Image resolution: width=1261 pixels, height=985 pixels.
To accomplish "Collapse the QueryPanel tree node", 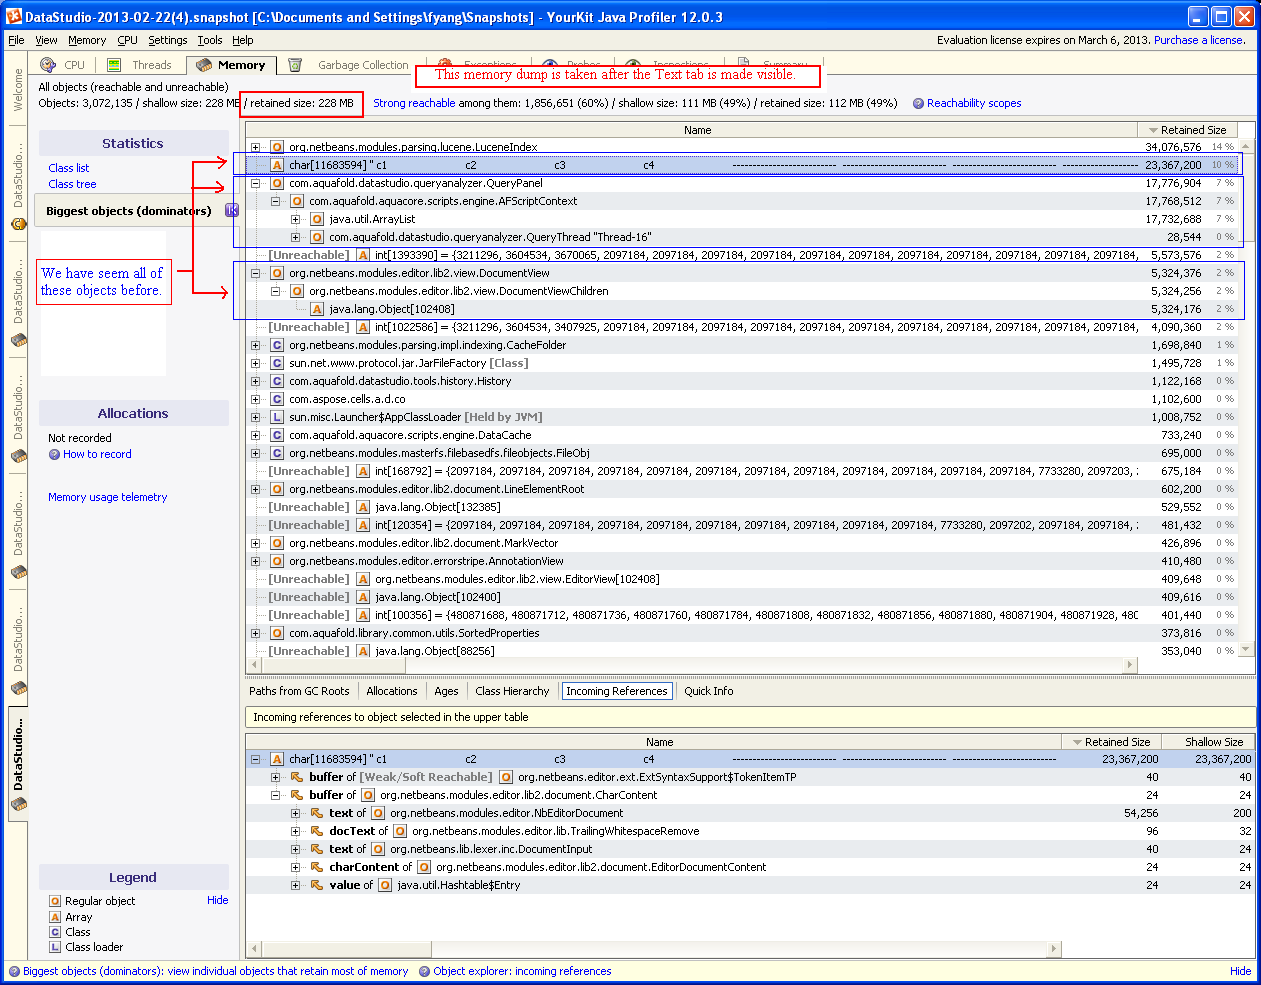I will 255,183.
